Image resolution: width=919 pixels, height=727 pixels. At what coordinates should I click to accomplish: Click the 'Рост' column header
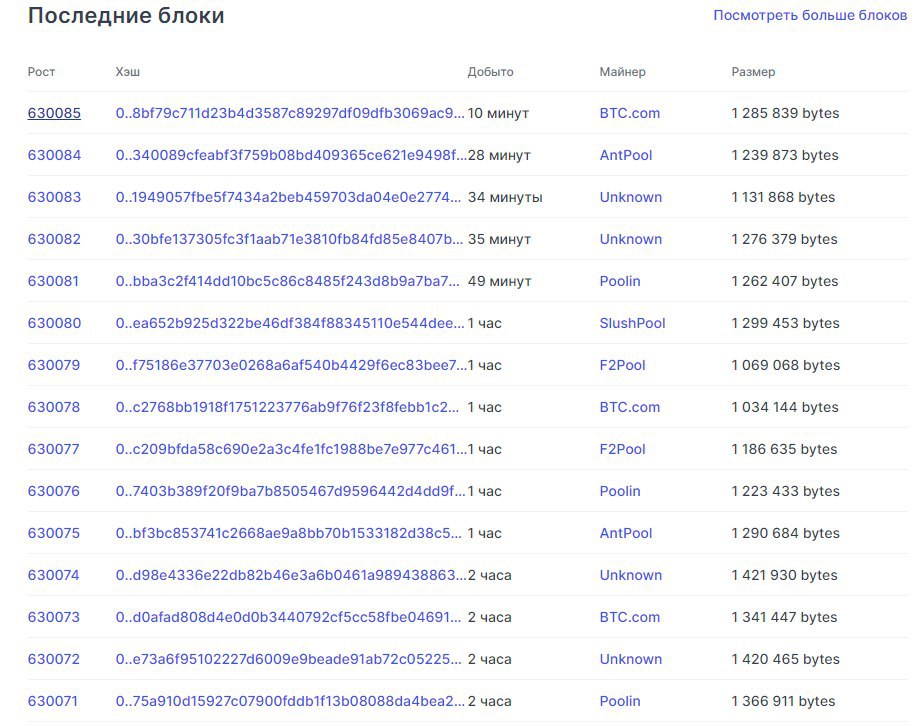point(41,72)
